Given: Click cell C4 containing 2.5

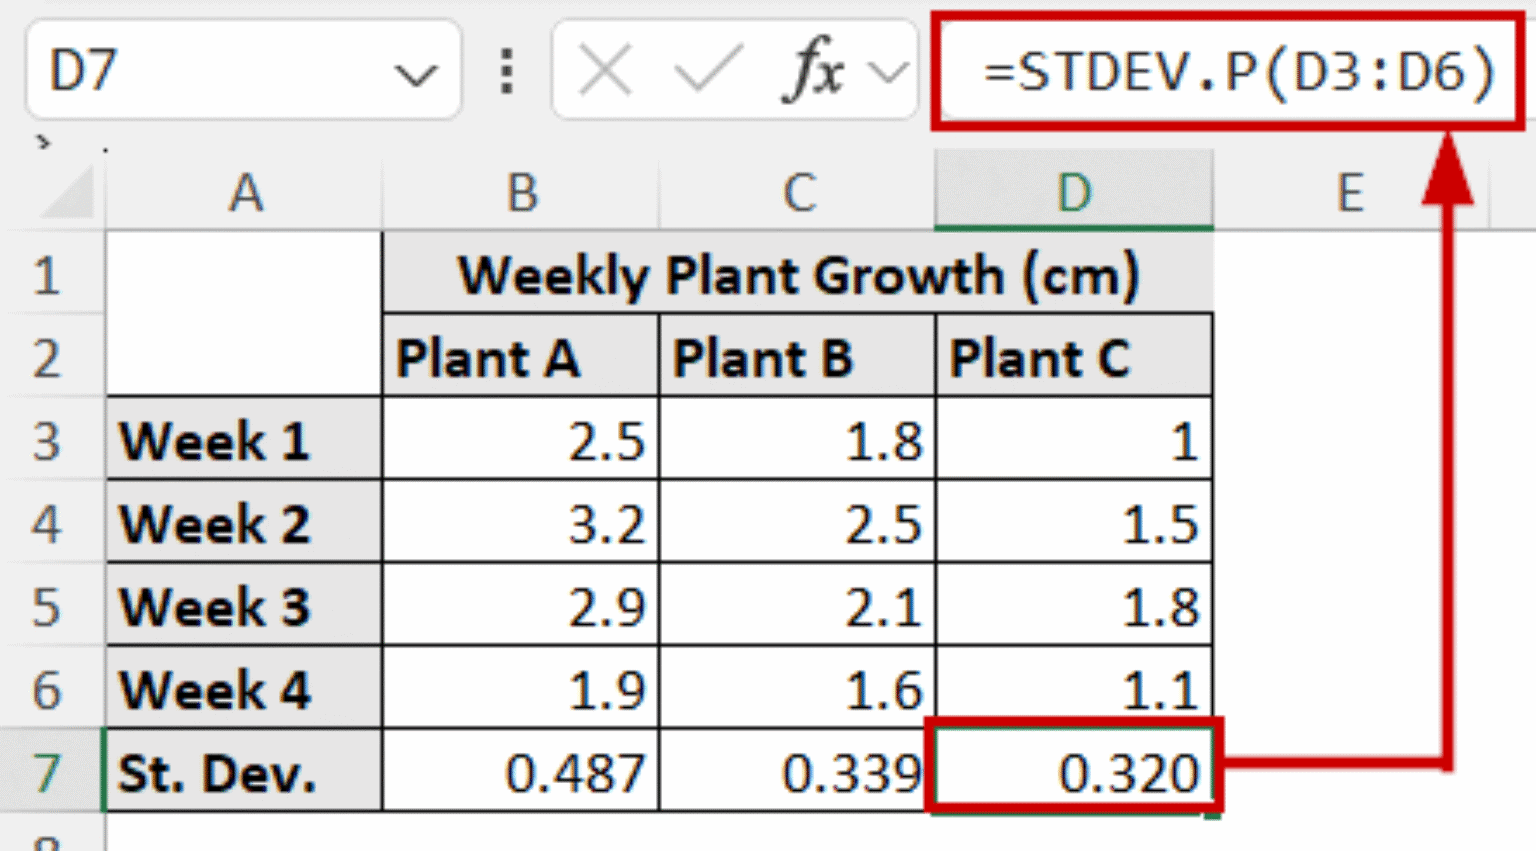Looking at the screenshot, I should (x=797, y=522).
